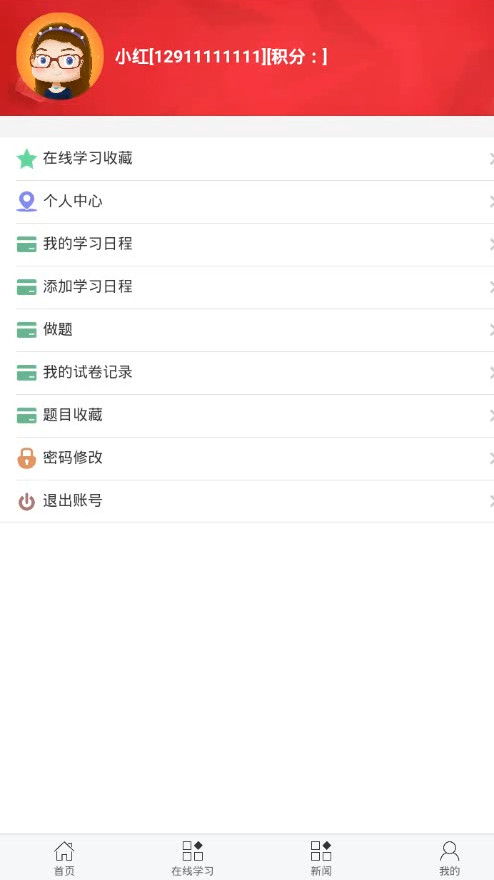This screenshot has height=880, width=494.
Task: Choose 退出账号 to log out
Action: [x=247, y=501]
